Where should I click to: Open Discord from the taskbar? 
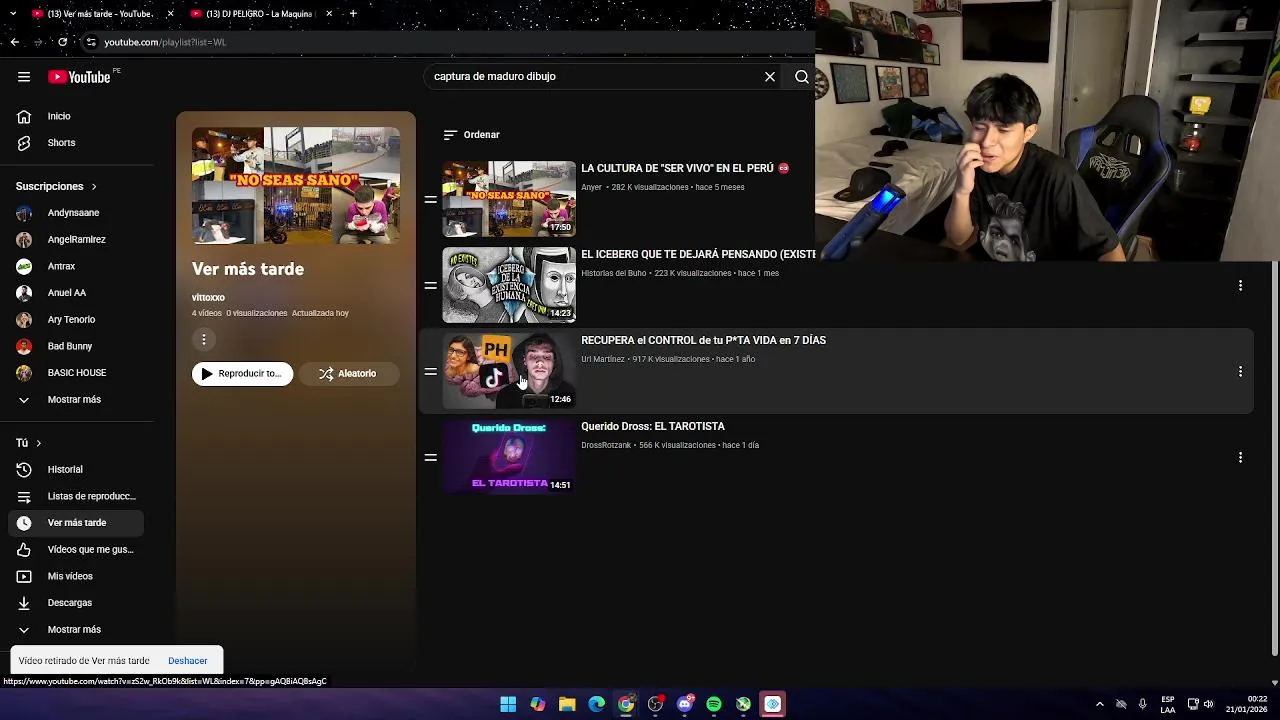(x=685, y=705)
